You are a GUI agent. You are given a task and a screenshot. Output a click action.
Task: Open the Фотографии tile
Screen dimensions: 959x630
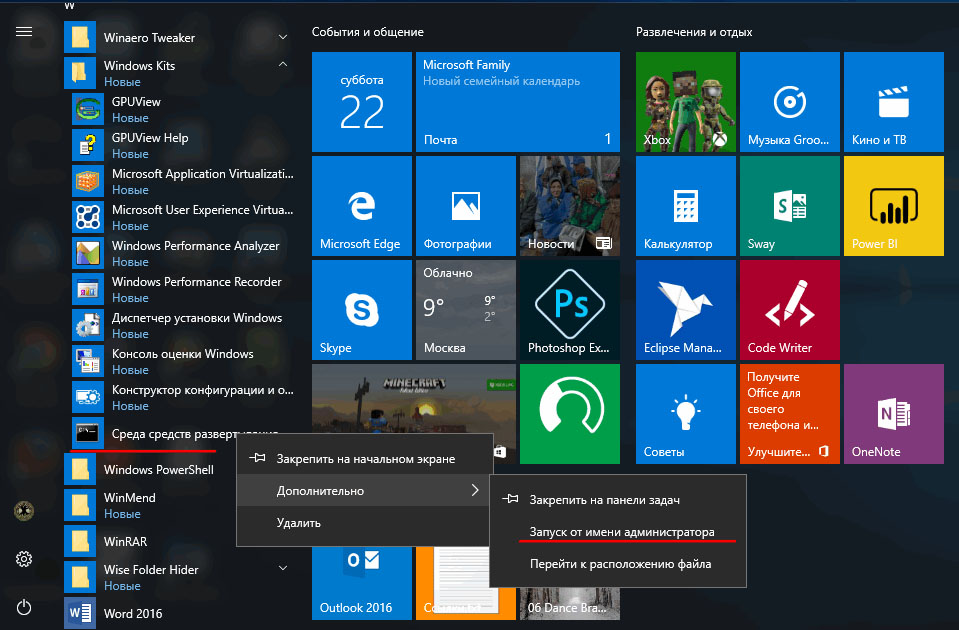466,206
